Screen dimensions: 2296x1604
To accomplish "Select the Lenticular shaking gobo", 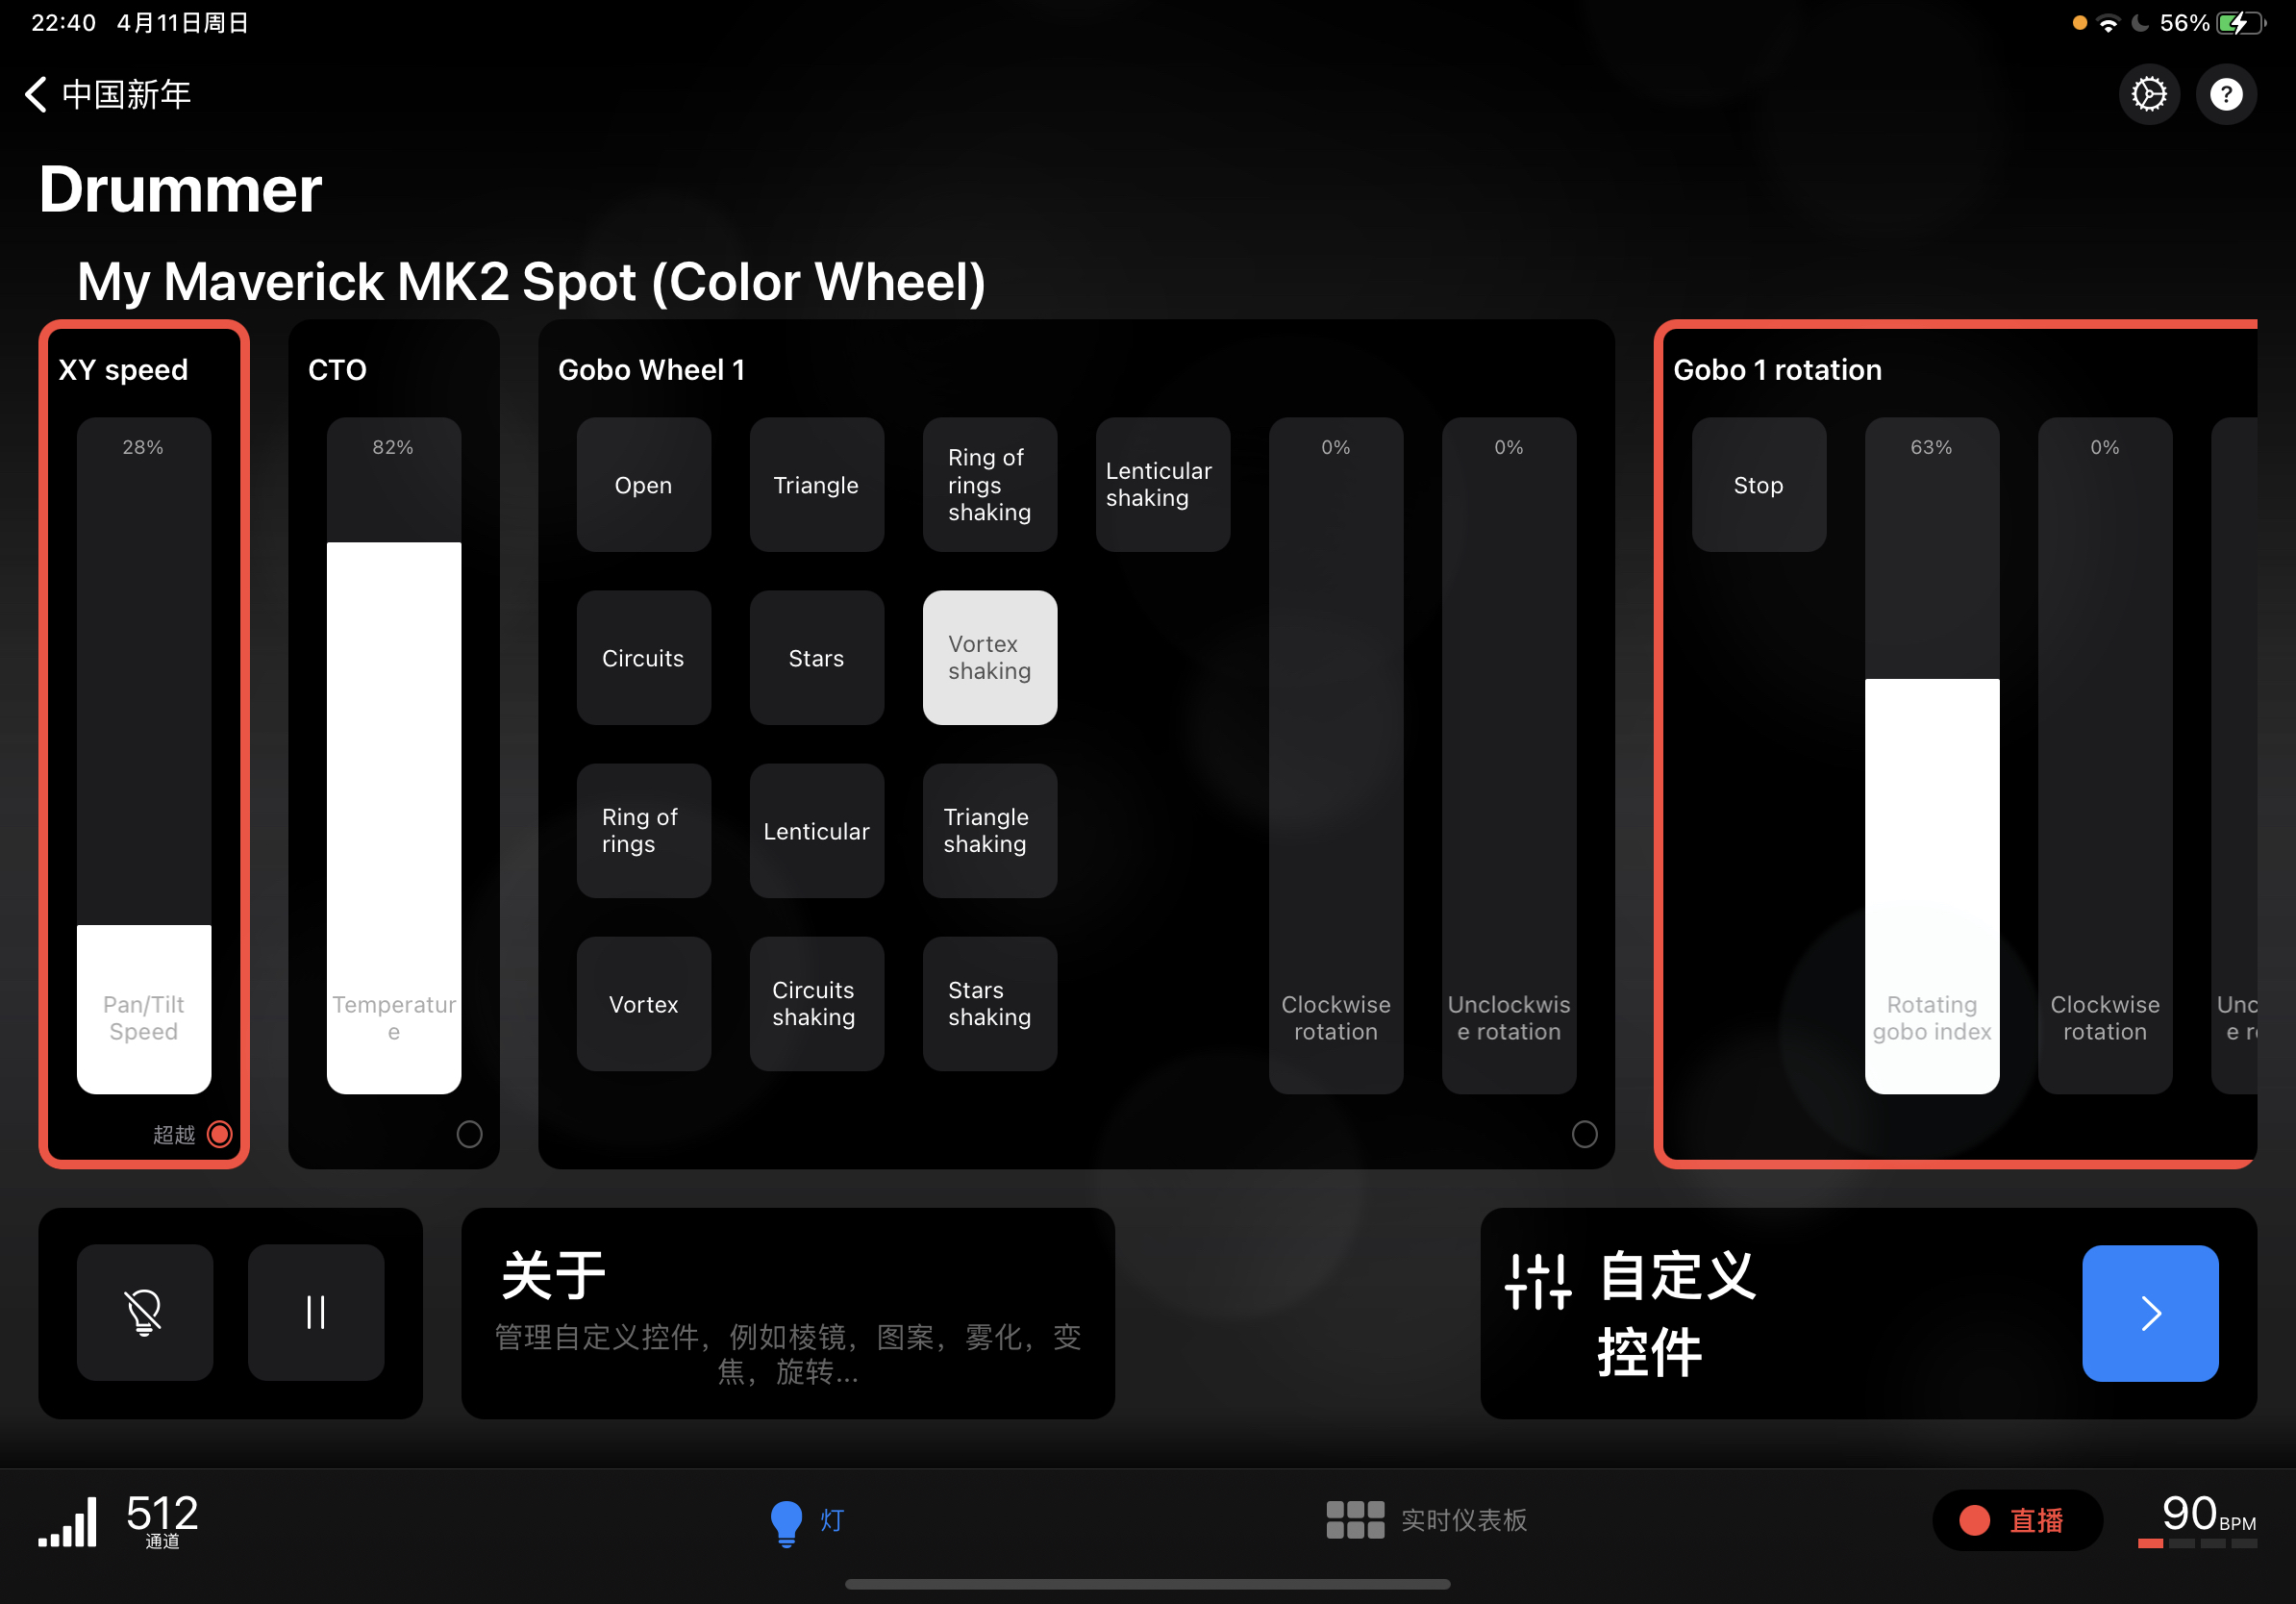I will pos(1163,485).
